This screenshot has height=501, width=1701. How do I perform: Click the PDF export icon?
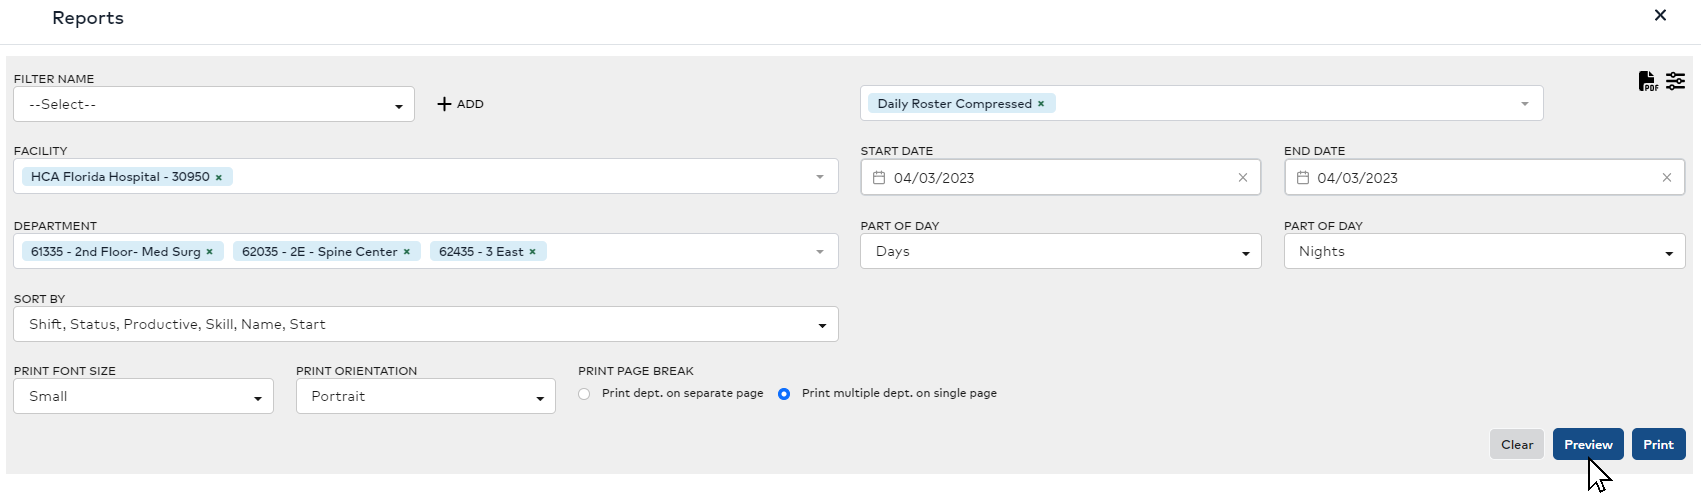(1647, 81)
